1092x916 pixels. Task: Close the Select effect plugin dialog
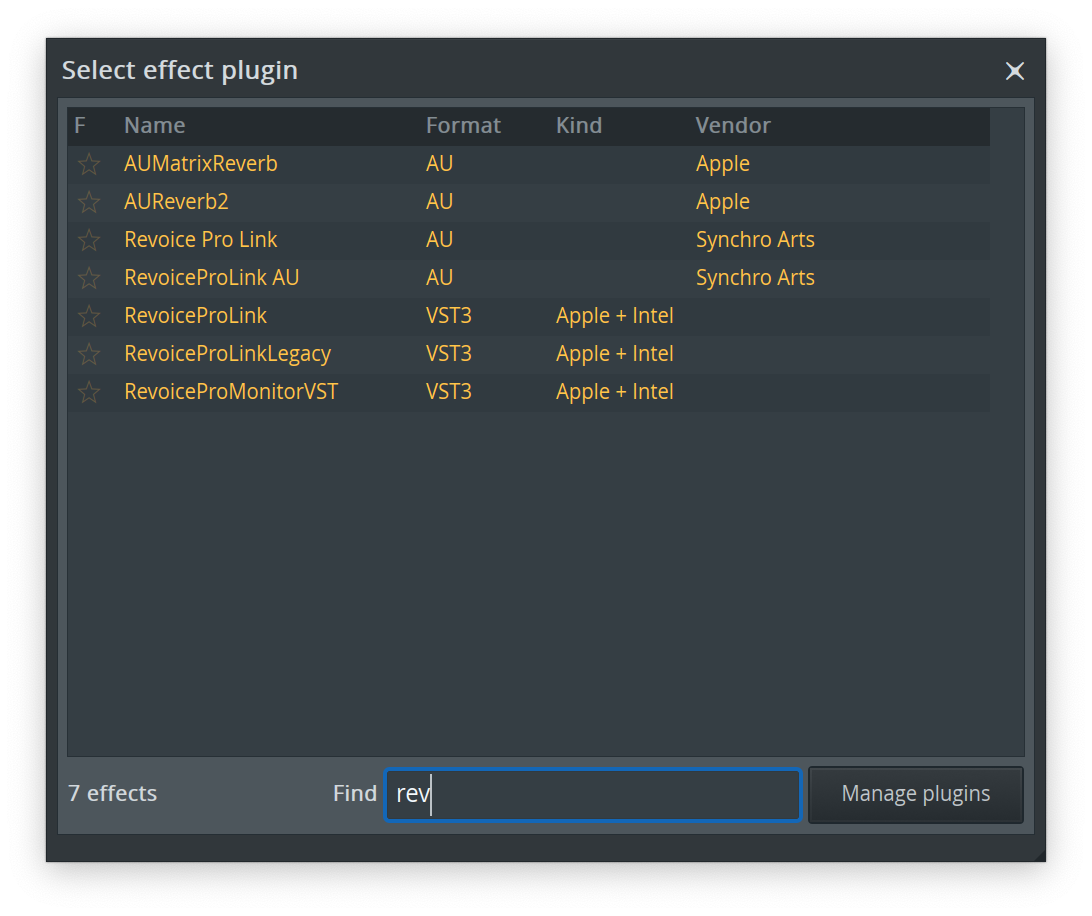(1014, 71)
